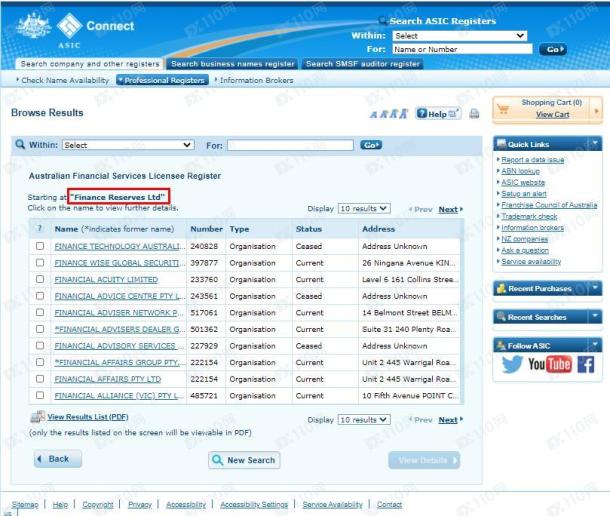This screenshot has height=516, width=610.
Task: Click the printer icon beside Help
Action: (474, 114)
